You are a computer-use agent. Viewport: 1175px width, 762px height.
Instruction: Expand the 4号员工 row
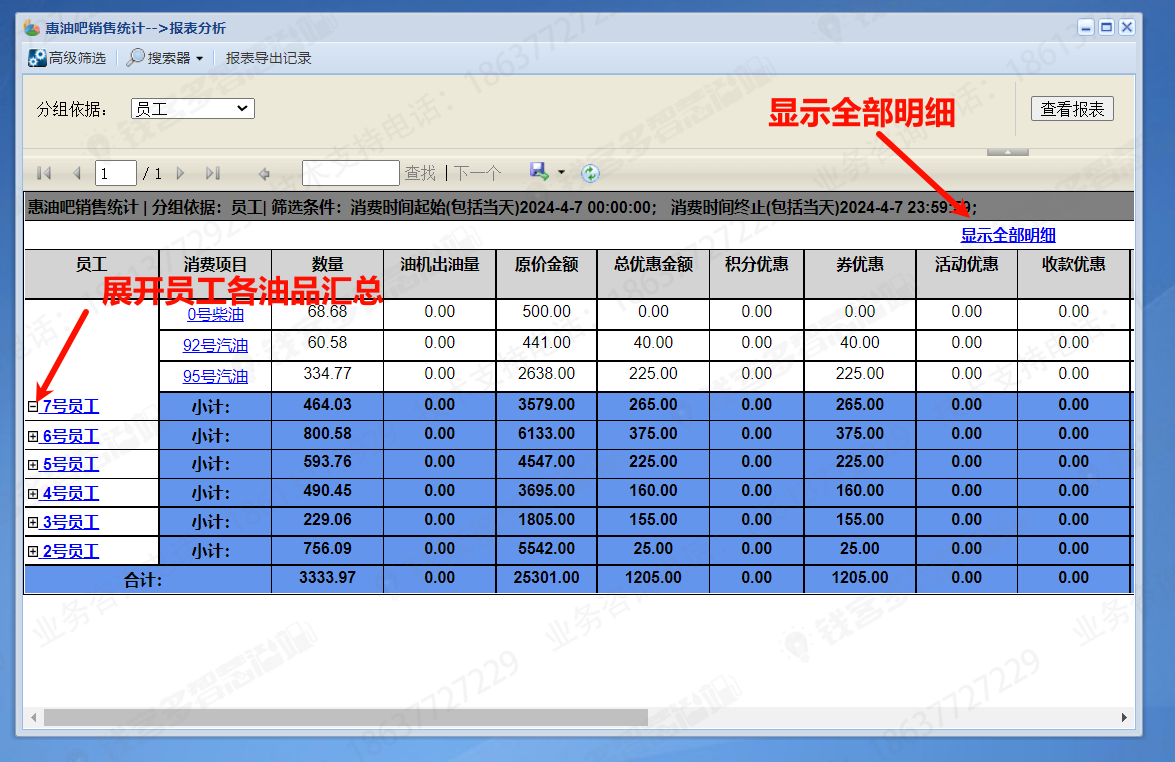pyautogui.click(x=33, y=494)
